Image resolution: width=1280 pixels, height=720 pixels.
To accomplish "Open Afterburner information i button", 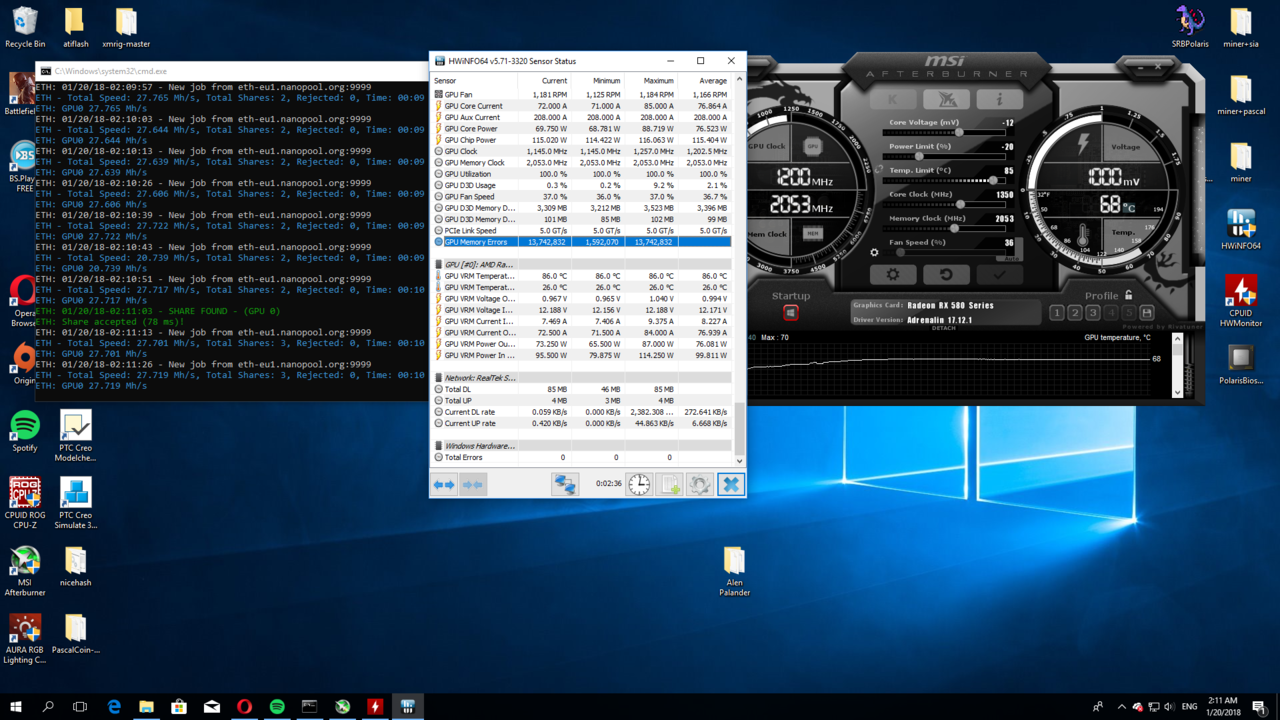I will pyautogui.click(x=998, y=99).
